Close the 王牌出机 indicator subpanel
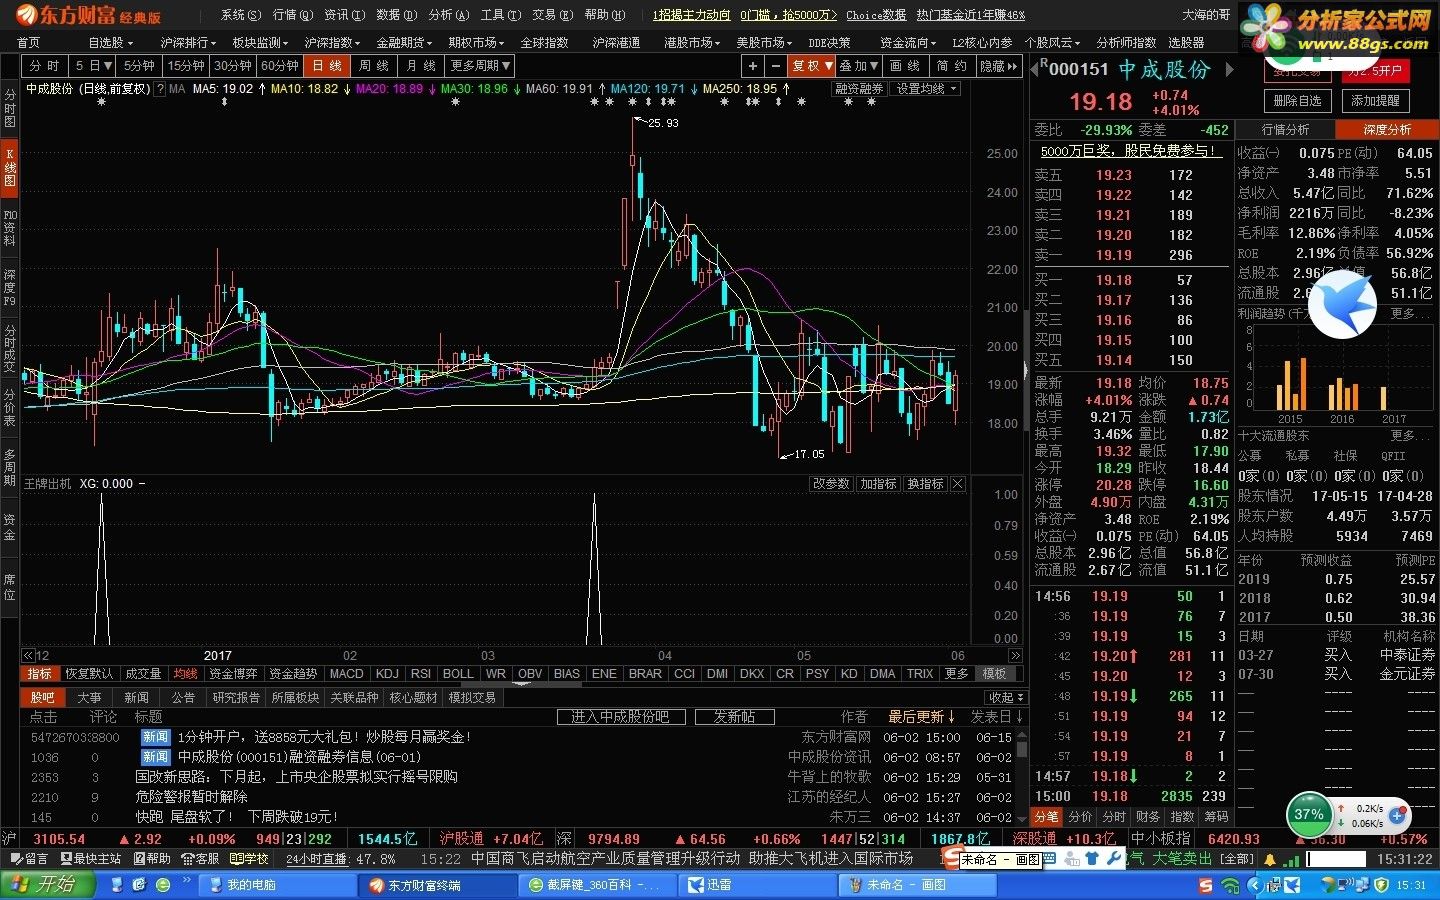 [958, 484]
